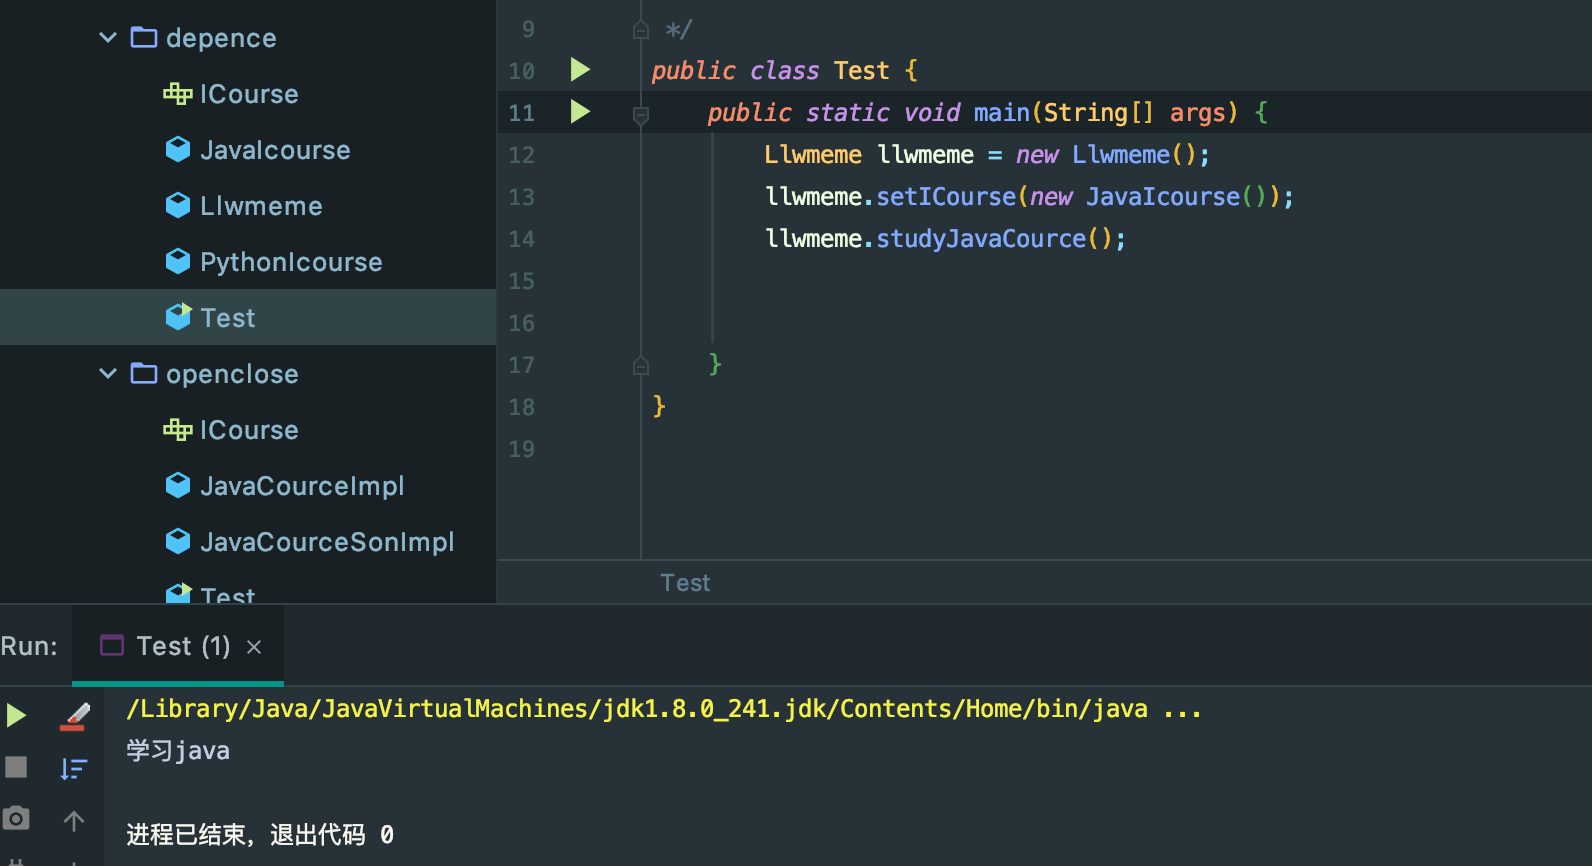The height and width of the screenshot is (866, 1592).
Task: Fold the main method at line 11
Action: click(x=641, y=115)
